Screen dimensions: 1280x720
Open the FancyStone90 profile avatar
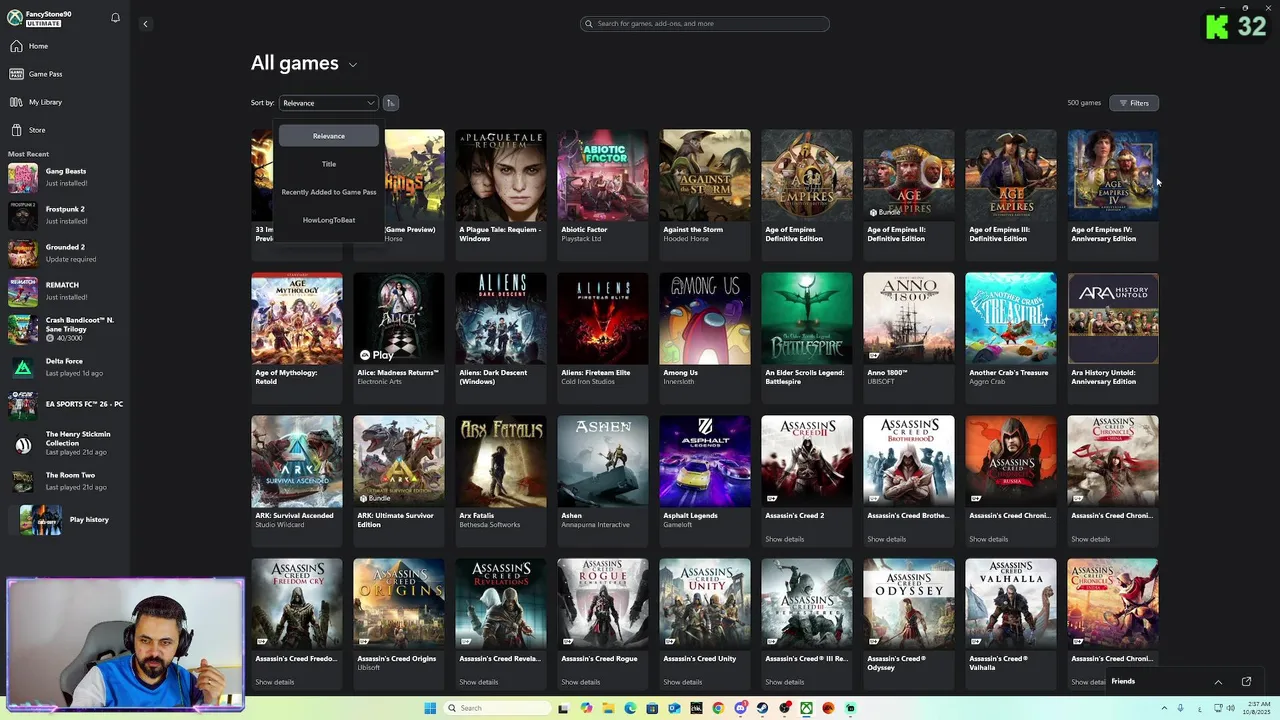pos(15,18)
